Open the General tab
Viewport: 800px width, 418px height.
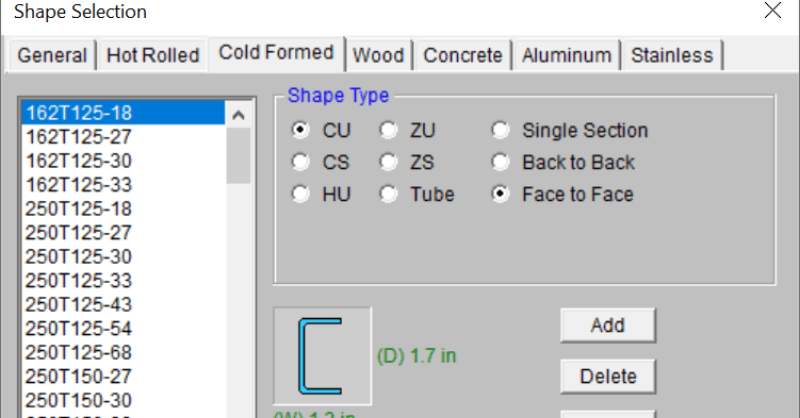click(x=52, y=55)
